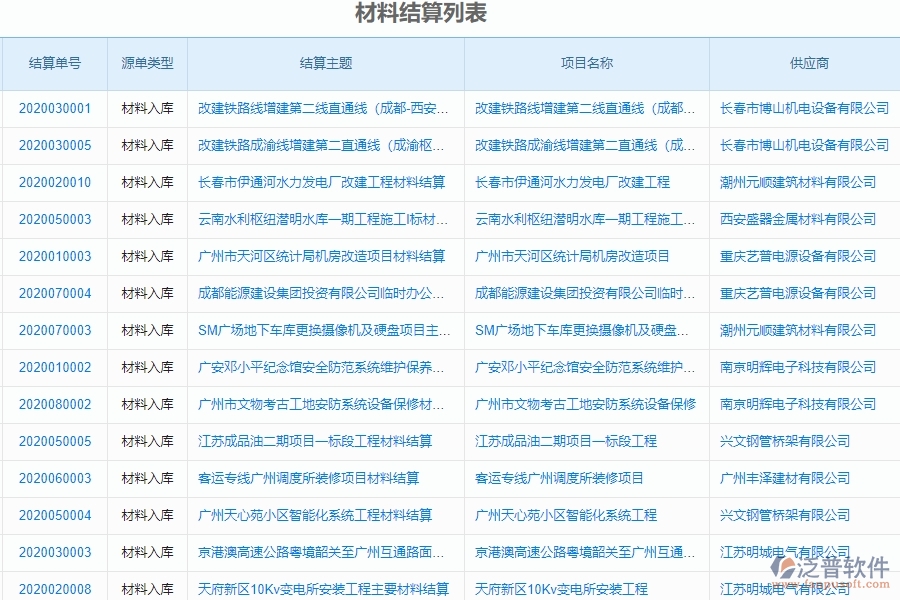900x600 pixels.
Task: Click the 项目名称 column header
Action: tap(586, 63)
